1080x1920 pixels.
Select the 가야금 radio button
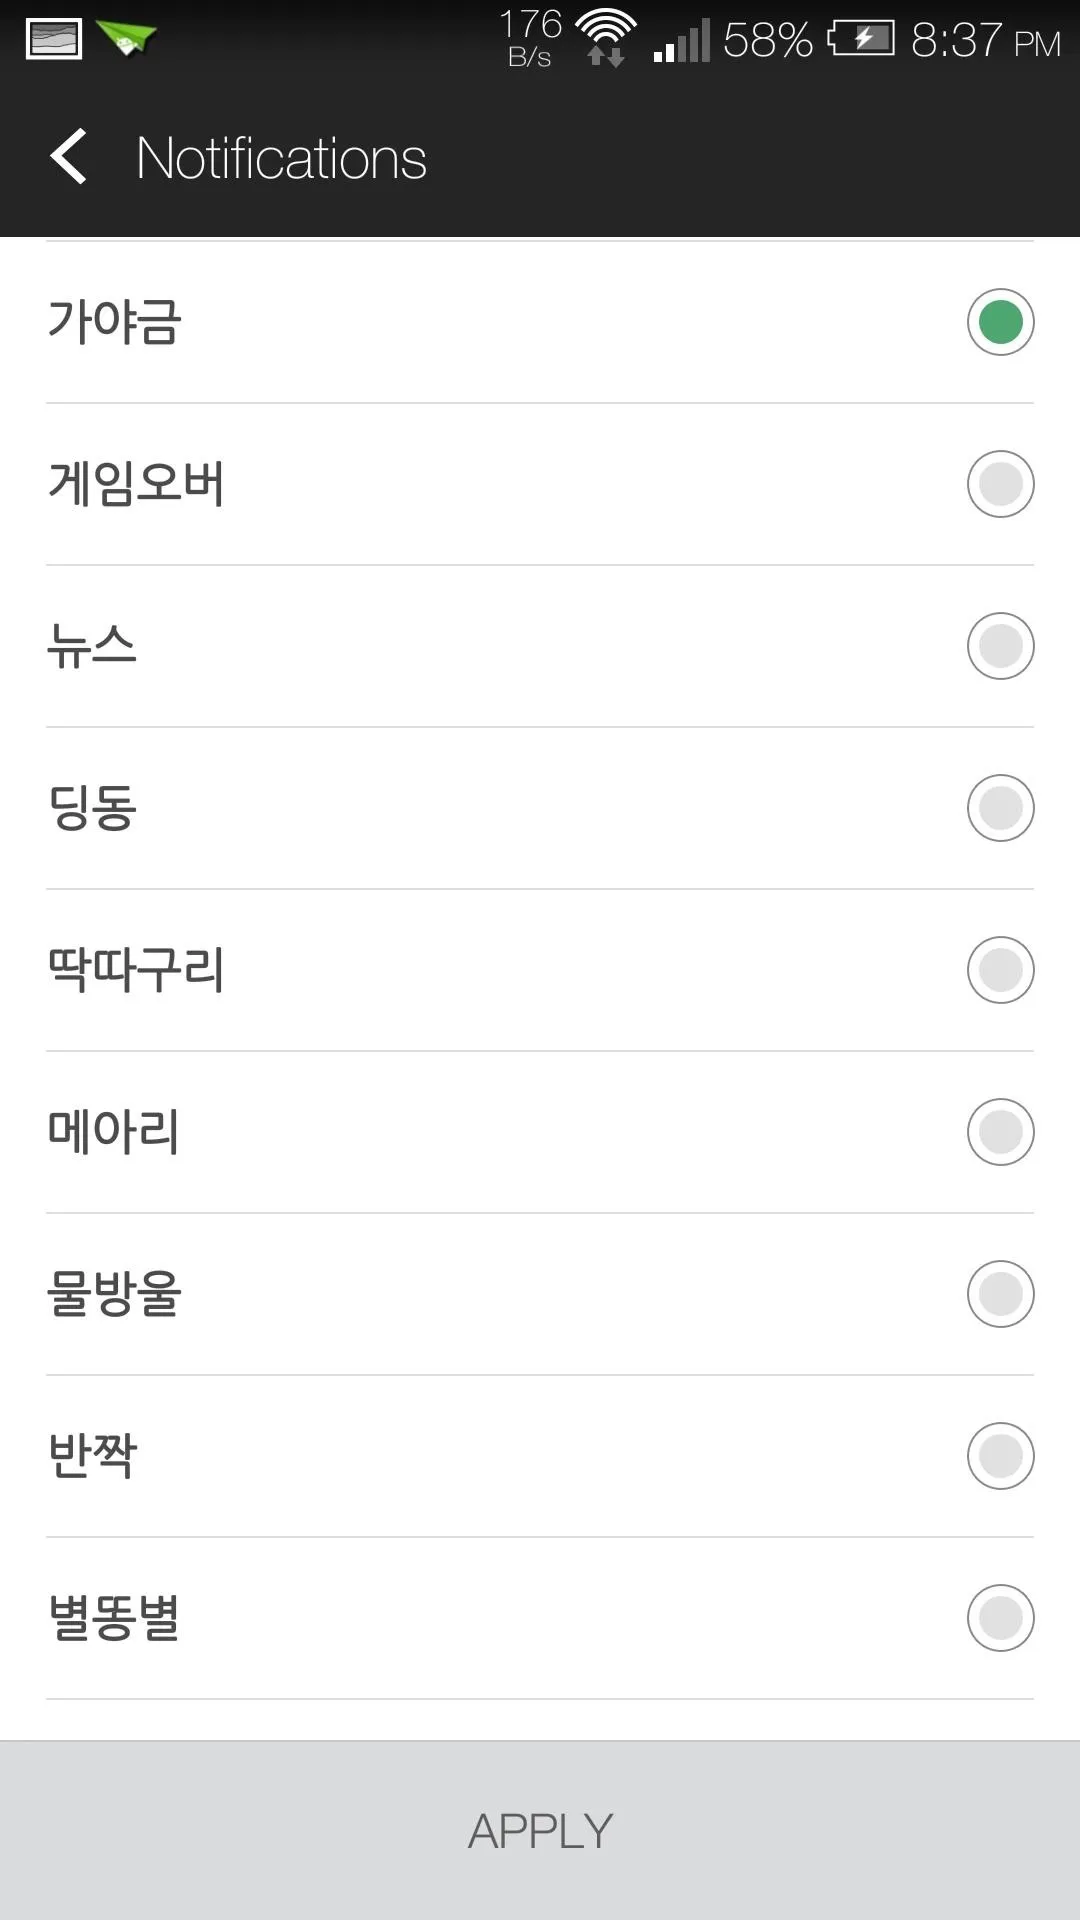point(1000,322)
